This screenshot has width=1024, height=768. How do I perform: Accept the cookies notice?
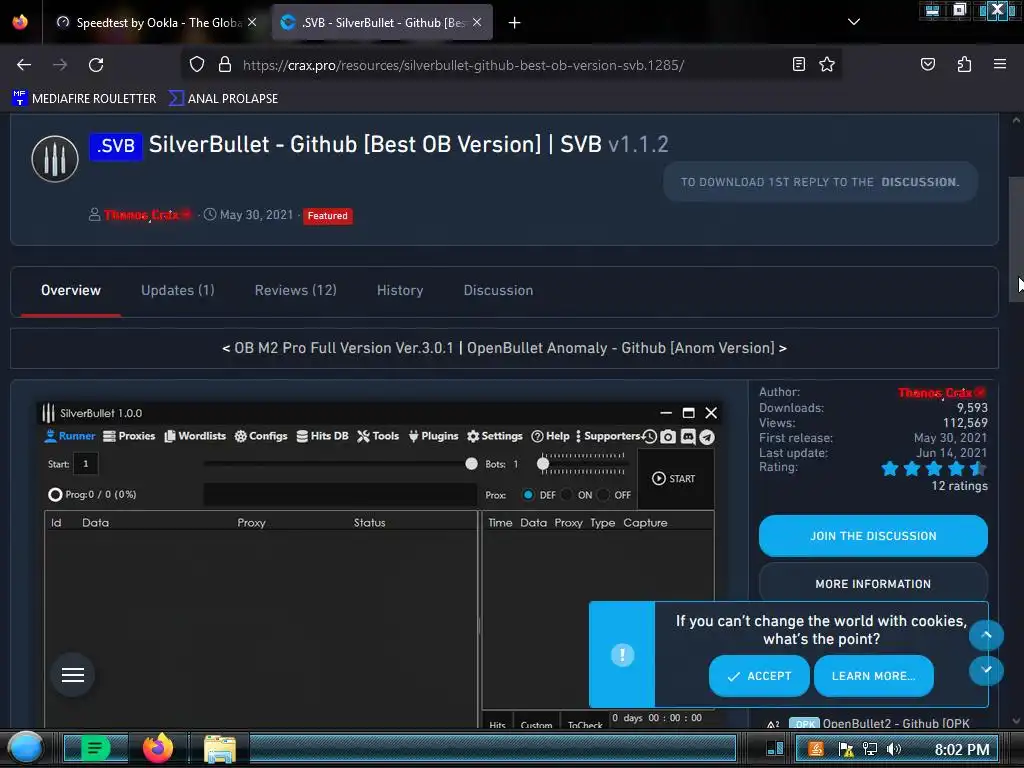click(759, 676)
